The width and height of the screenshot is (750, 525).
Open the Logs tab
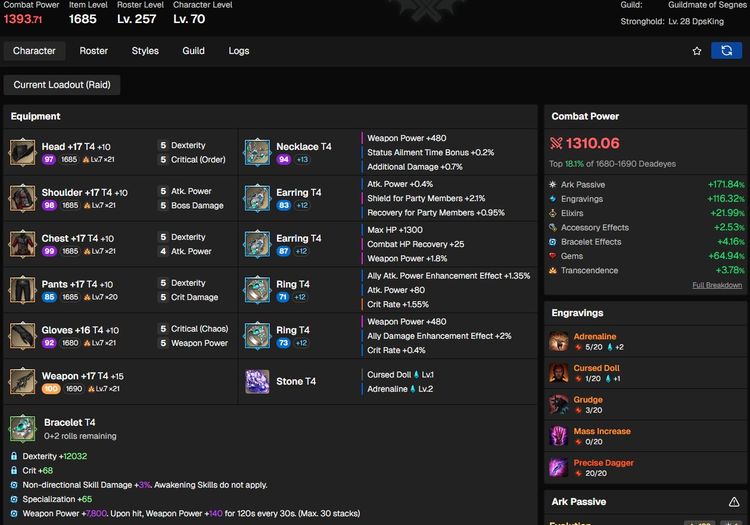coord(239,51)
